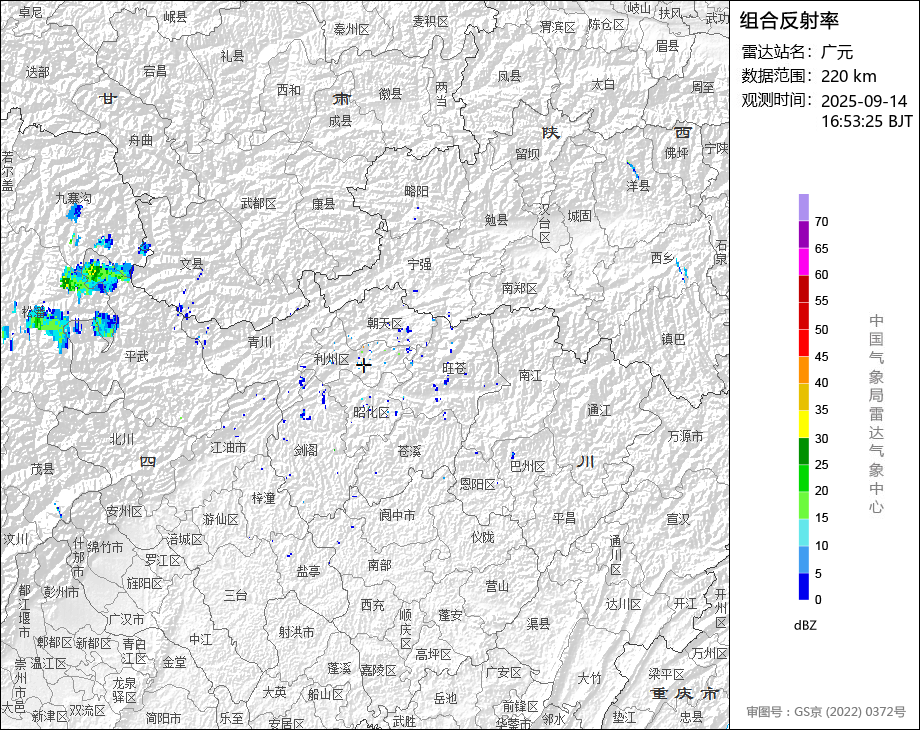Click the 剑阁 map label
The image size is (920, 730).
pos(306,450)
